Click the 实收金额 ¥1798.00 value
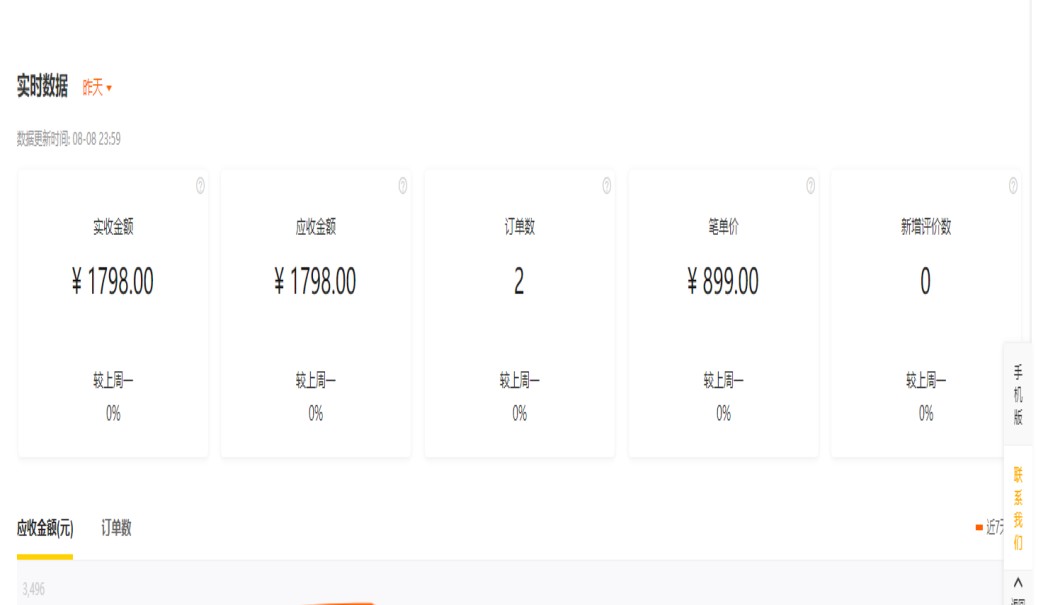This screenshot has height=605, width=1043. click(x=113, y=283)
